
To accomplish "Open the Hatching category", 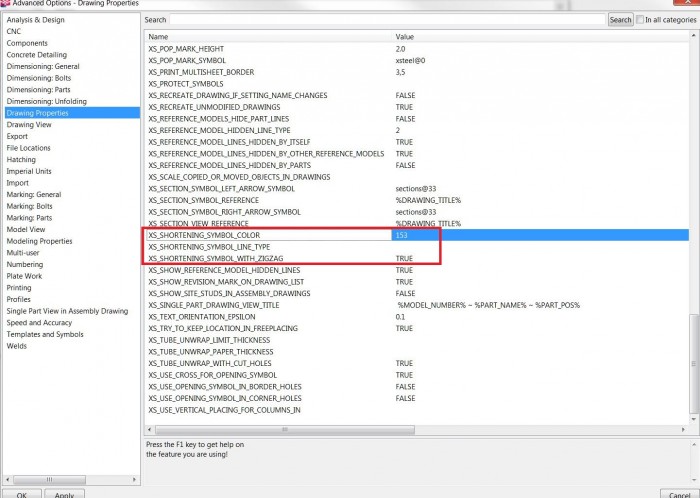I will click(21, 159).
